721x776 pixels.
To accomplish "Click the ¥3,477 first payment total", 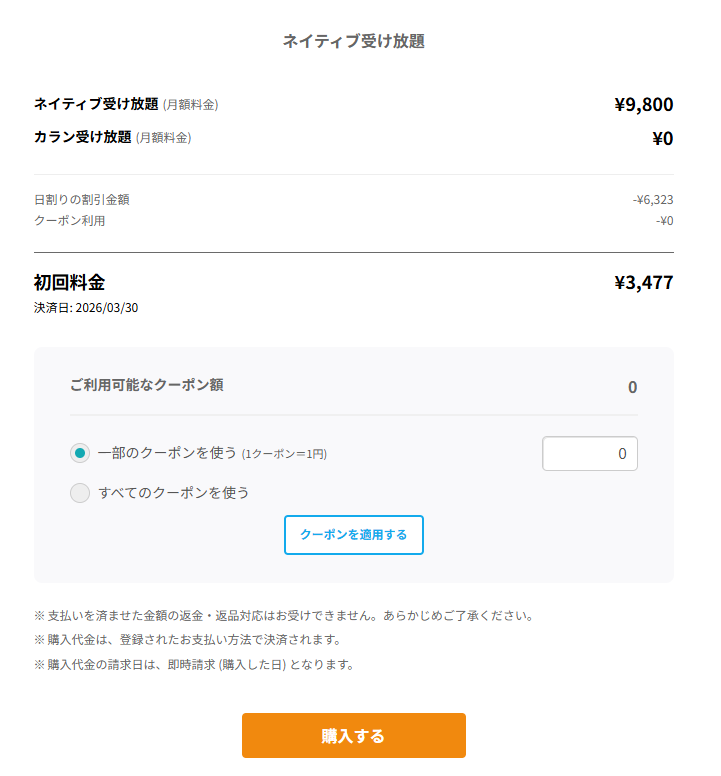I will pos(643,282).
